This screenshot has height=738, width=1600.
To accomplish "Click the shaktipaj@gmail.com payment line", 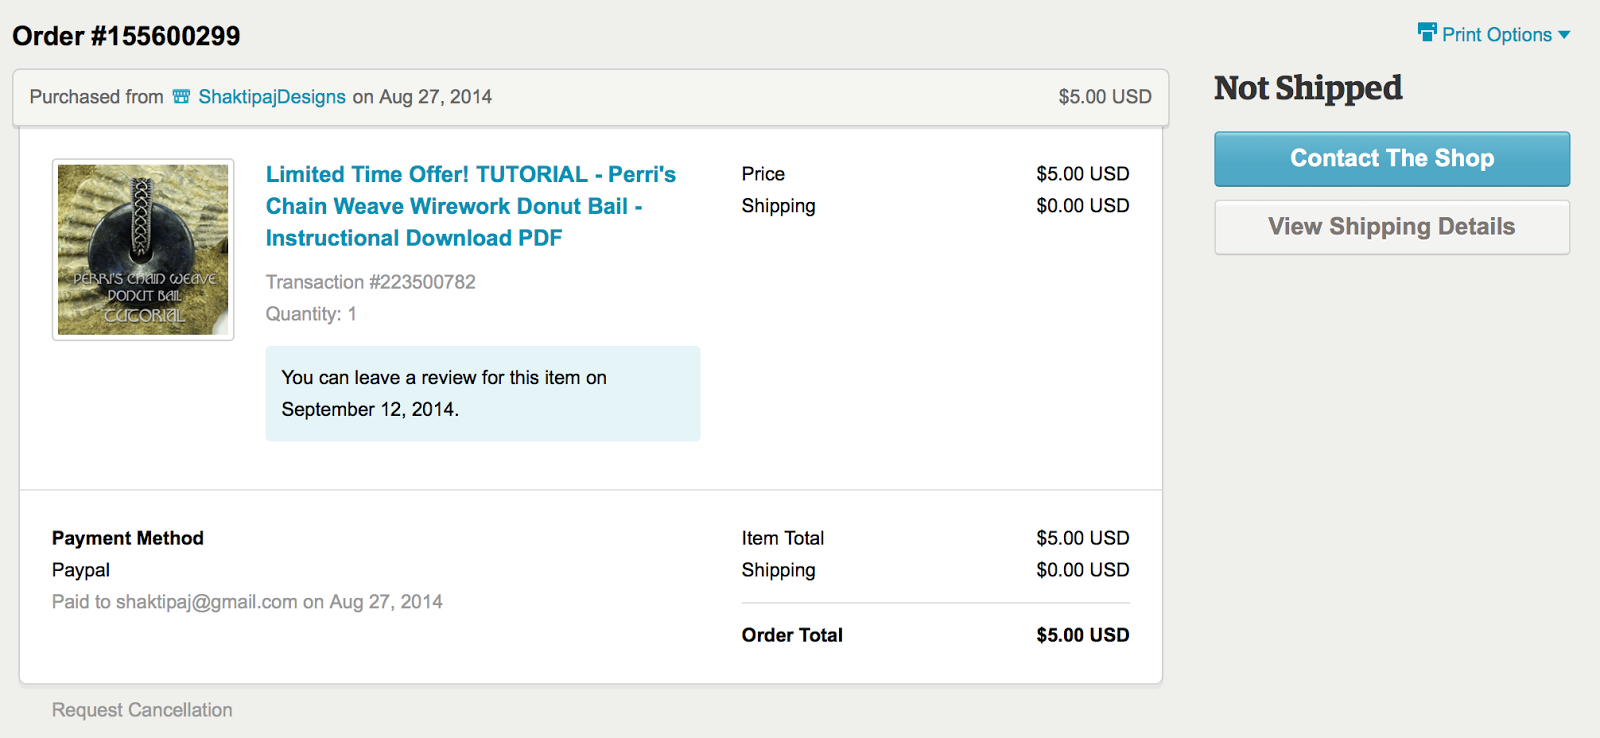I will coord(247,602).
